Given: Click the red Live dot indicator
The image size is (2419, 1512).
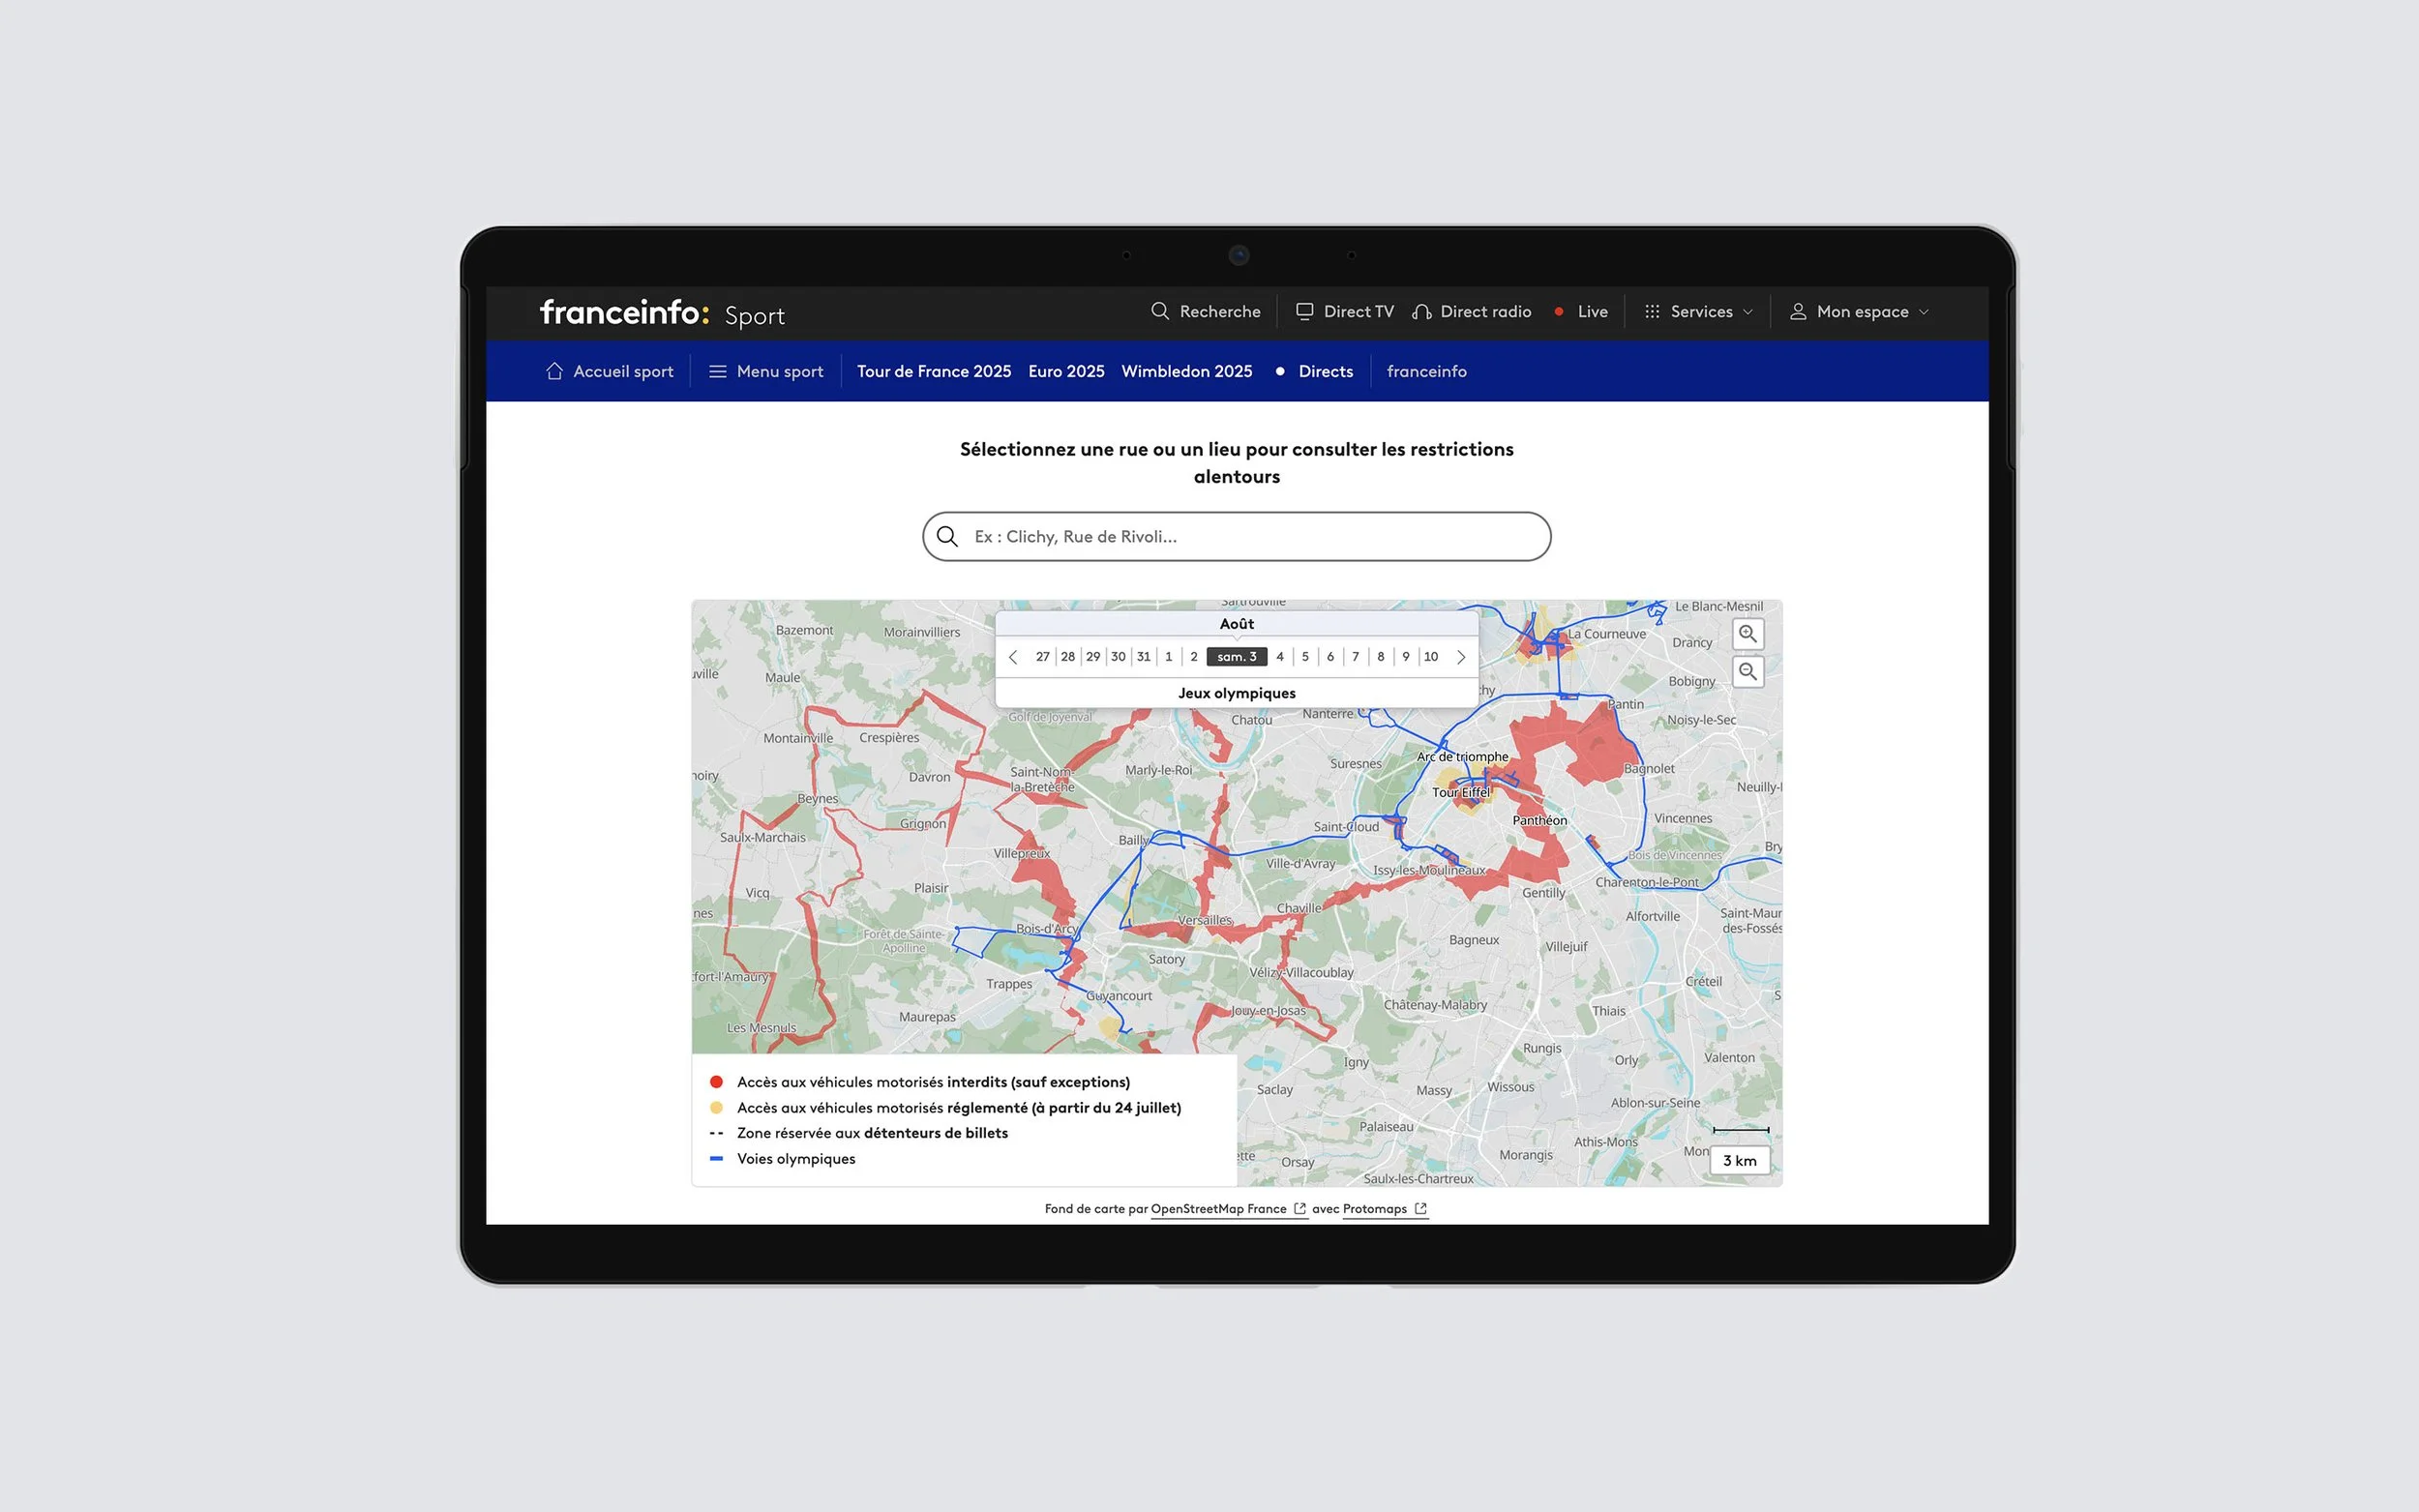Looking at the screenshot, I should tap(1558, 312).
